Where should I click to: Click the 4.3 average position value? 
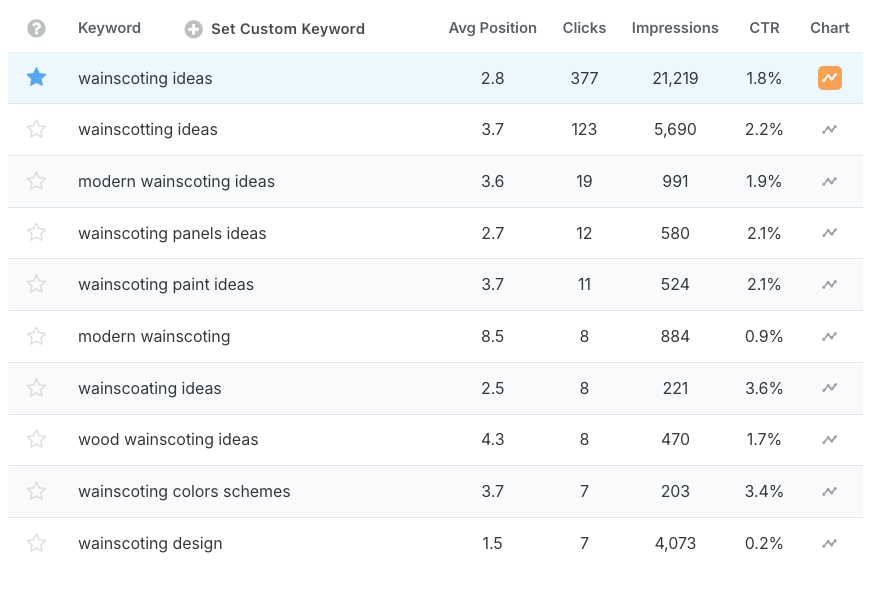tap(492, 439)
